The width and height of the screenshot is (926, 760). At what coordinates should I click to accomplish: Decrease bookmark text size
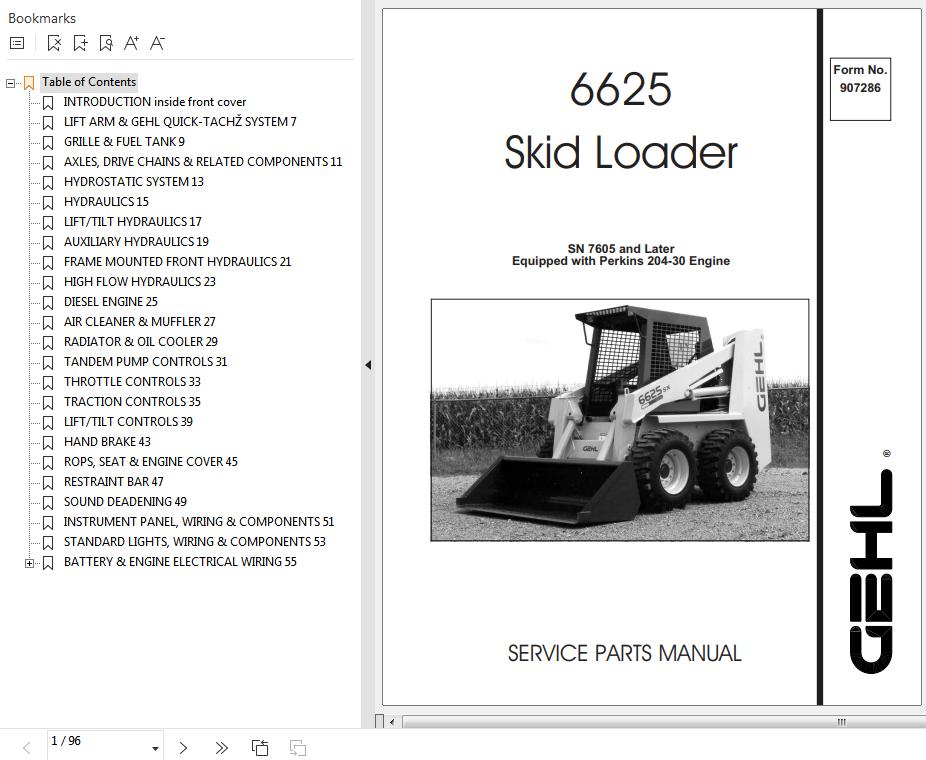coord(157,43)
